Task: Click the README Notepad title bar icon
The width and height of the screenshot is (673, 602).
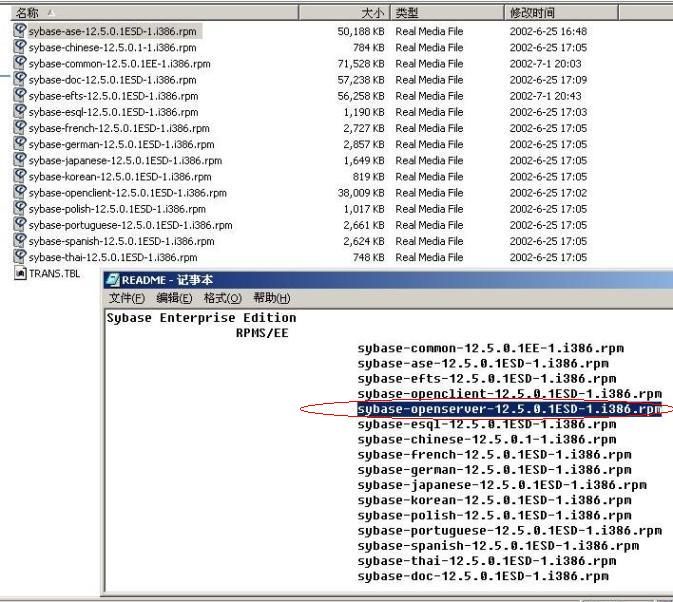Action: (x=113, y=280)
